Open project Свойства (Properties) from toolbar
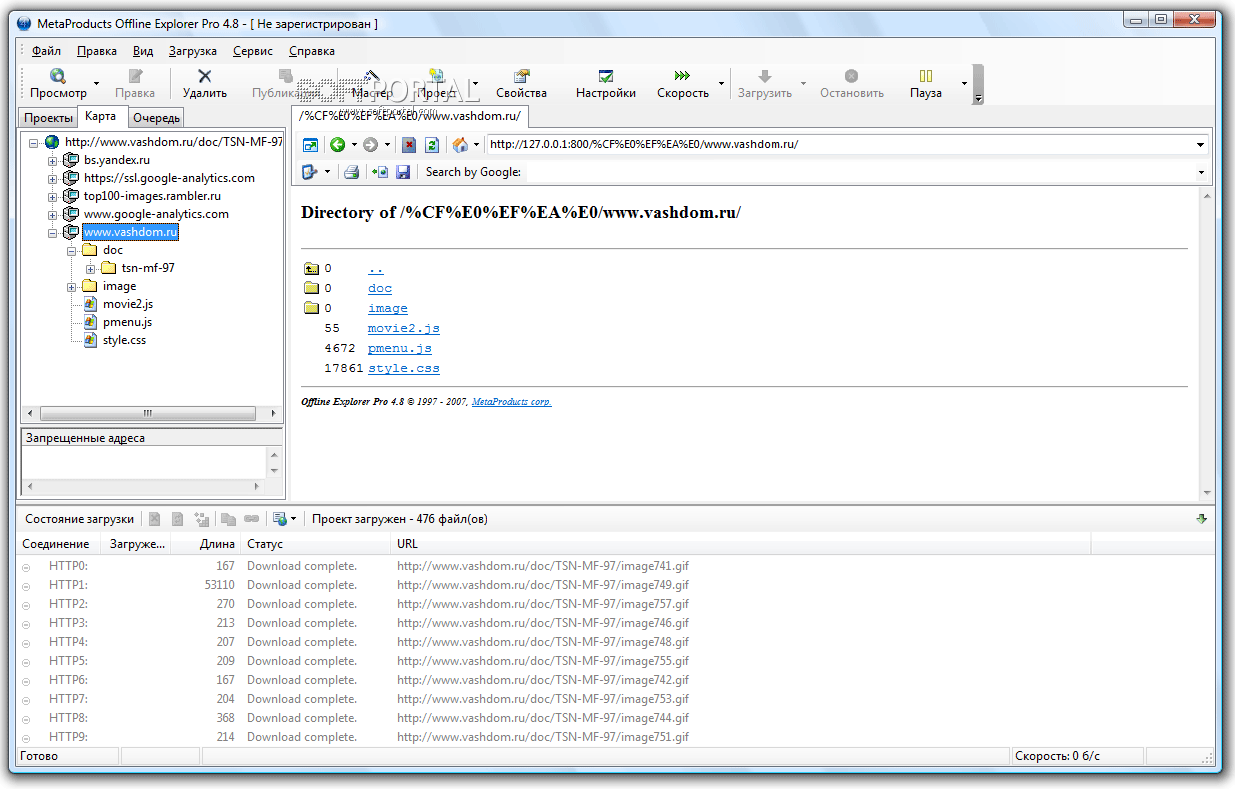 (521, 83)
